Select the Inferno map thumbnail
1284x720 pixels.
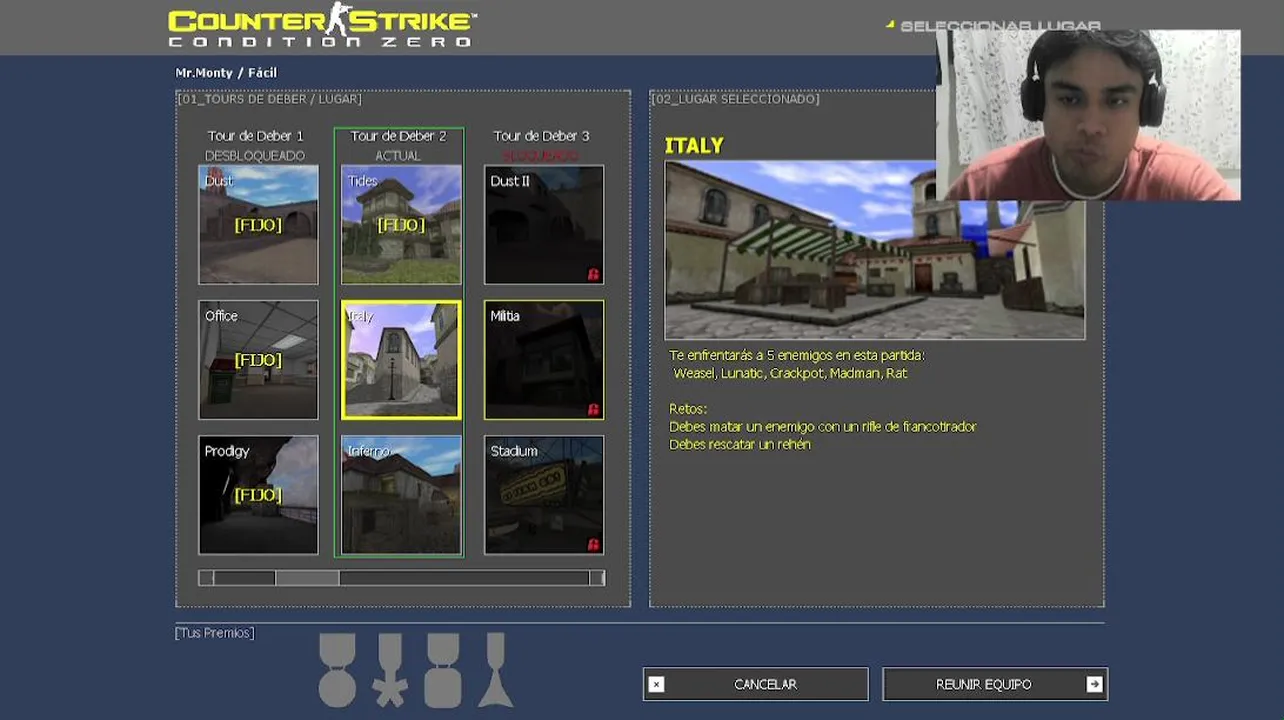(x=401, y=495)
